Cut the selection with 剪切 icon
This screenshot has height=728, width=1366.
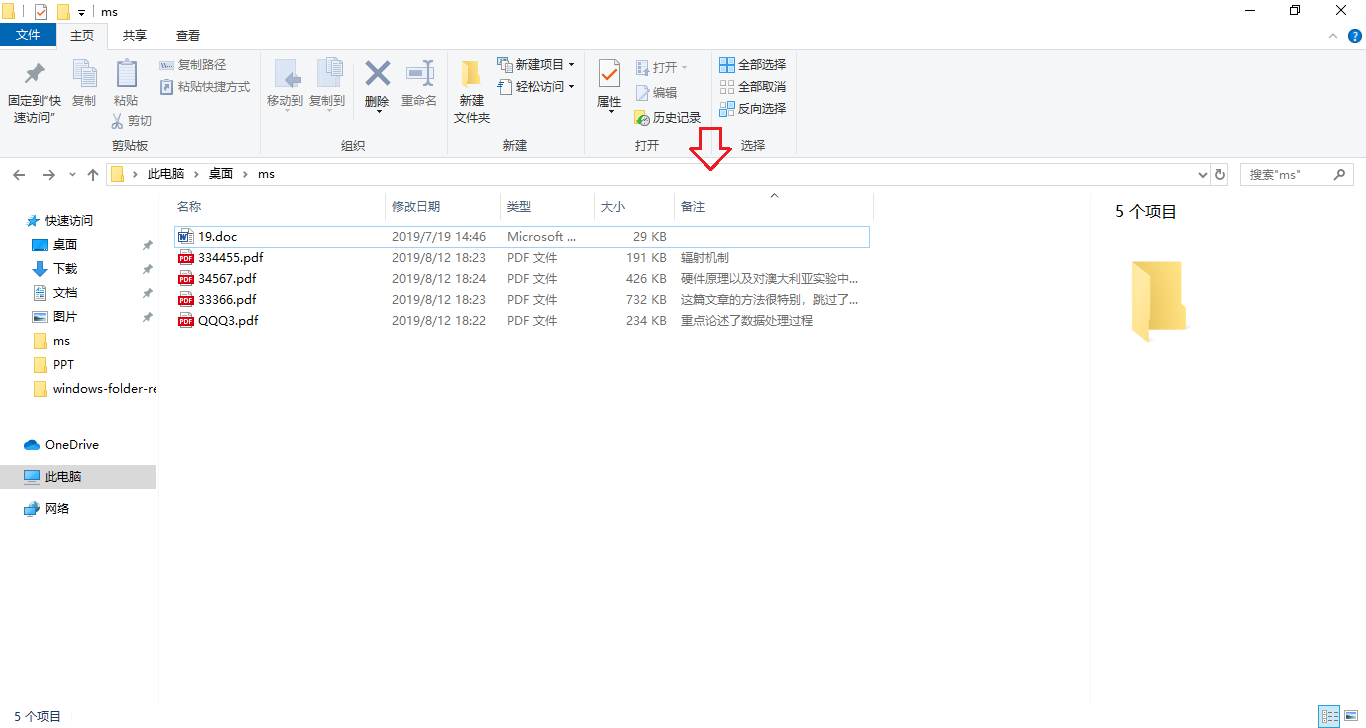click(x=131, y=120)
